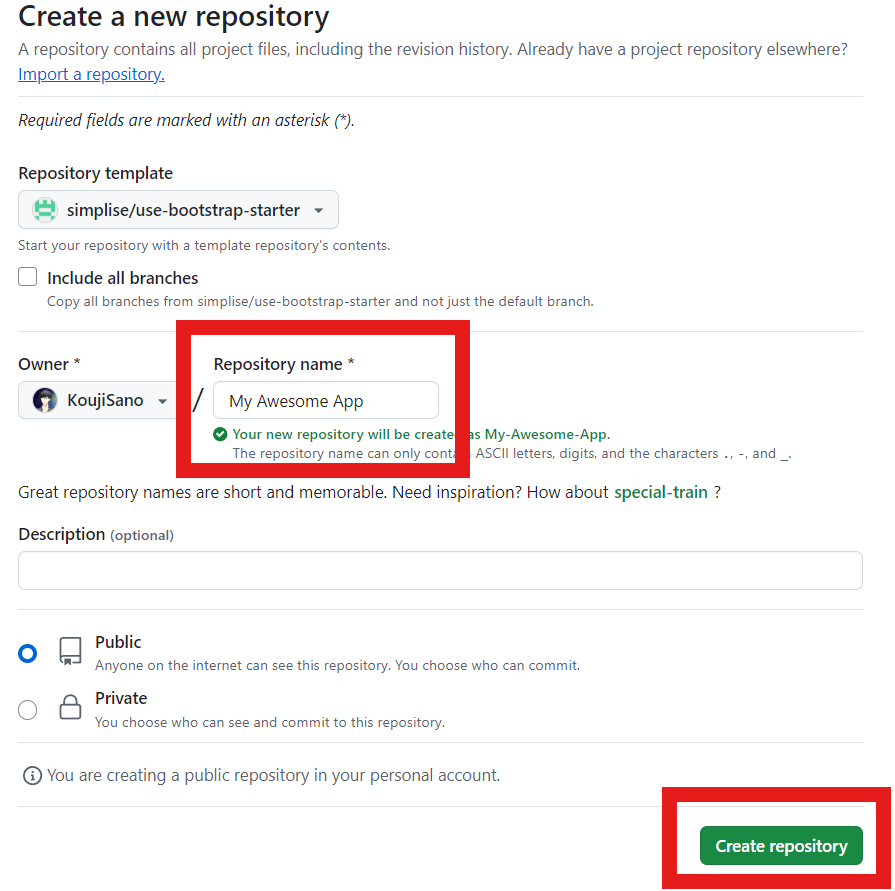Image resolution: width=895 pixels, height=891 pixels.
Task: Select the Public radio button
Action: (x=27, y=652)
